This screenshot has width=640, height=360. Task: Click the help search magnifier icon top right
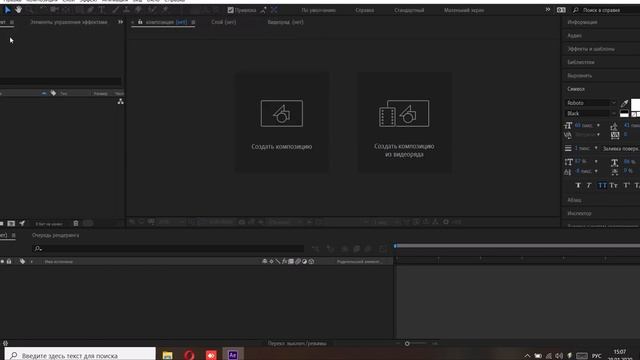(576, 10)
